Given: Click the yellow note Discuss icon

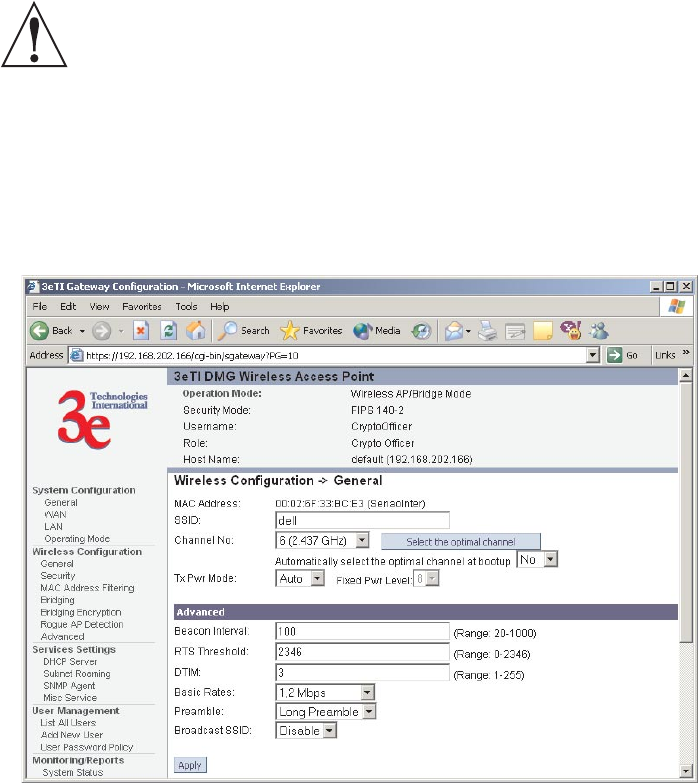Looking at the screenshot, I should coord(543,331).
